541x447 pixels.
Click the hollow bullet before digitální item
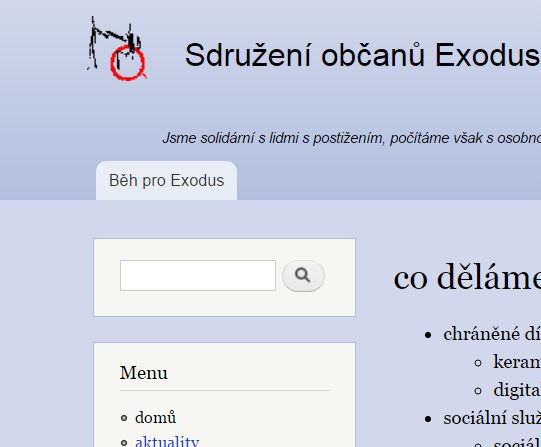tap(478, 391)
